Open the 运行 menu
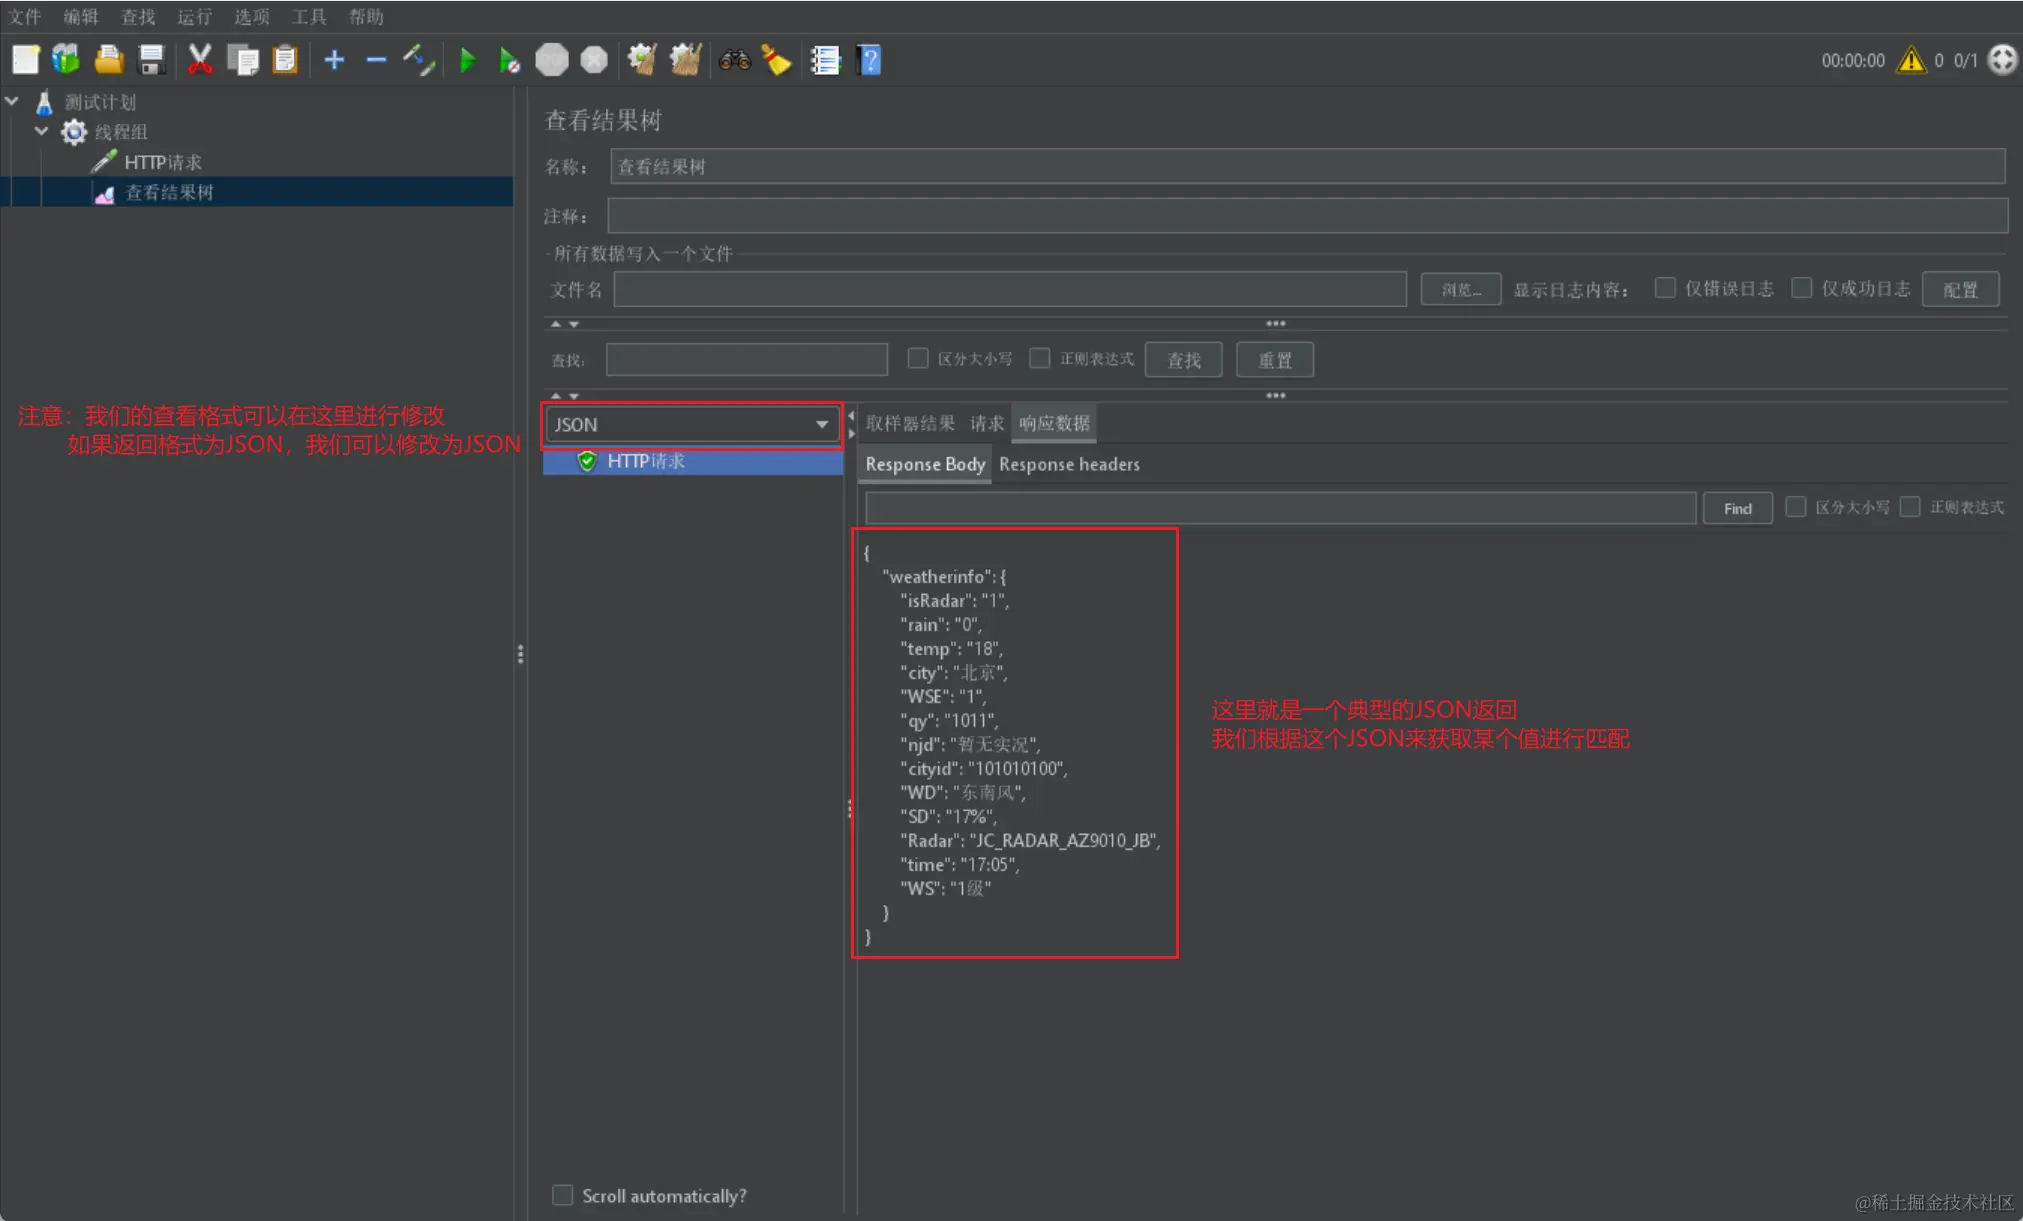Screen dimensions: 2023x1221 pos(194,16)
